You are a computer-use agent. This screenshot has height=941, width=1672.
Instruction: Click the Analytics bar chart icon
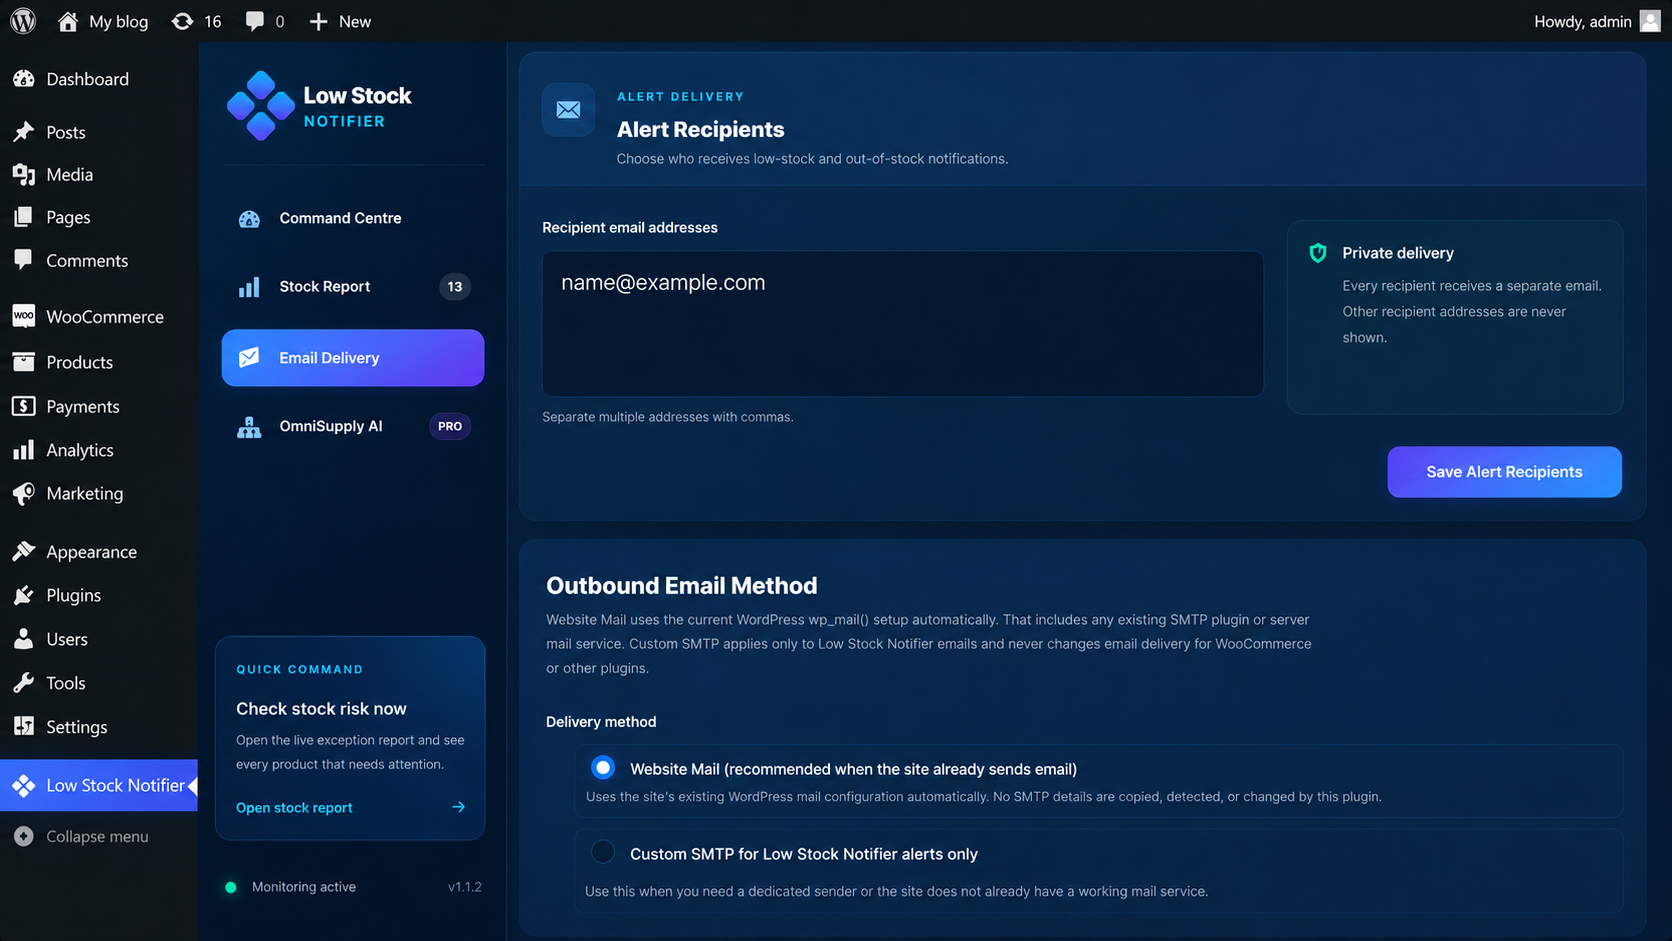point(24,450)
